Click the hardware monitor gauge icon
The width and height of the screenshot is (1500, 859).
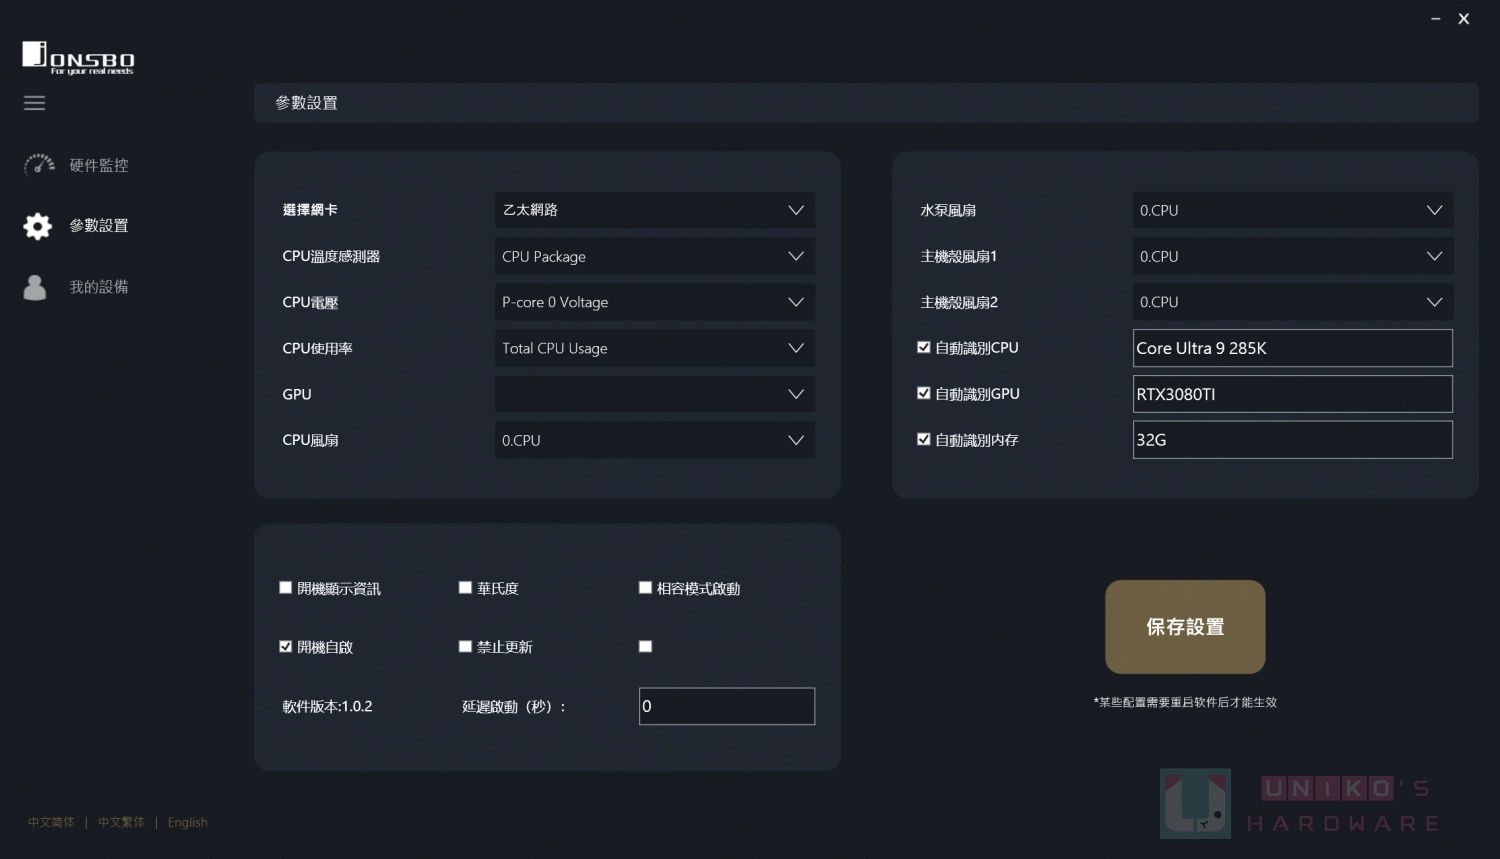[39, 165]
